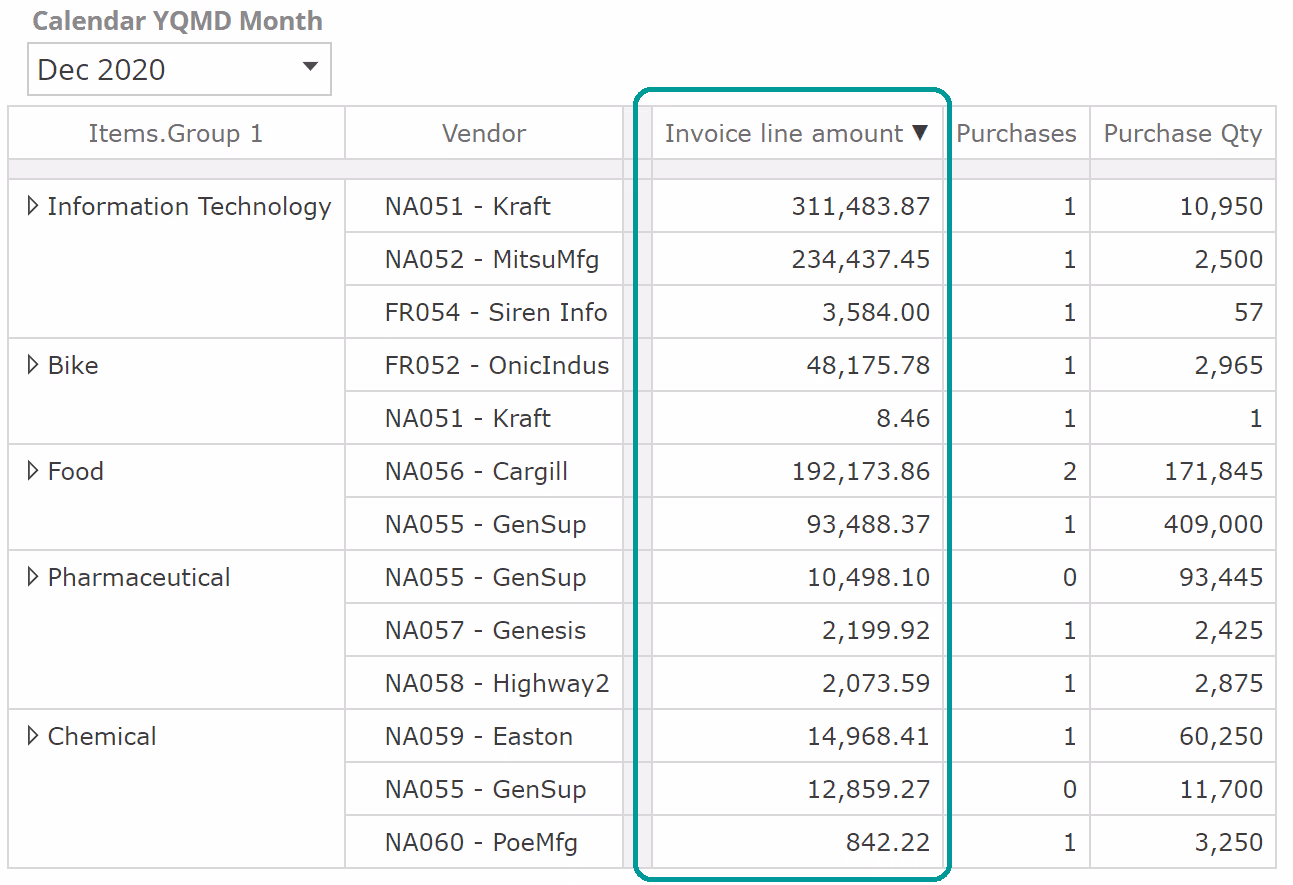The height and width of the screenshot is (885, 1293).
Task: Expand the Chemical group row
Action: (x=33, y=736)
